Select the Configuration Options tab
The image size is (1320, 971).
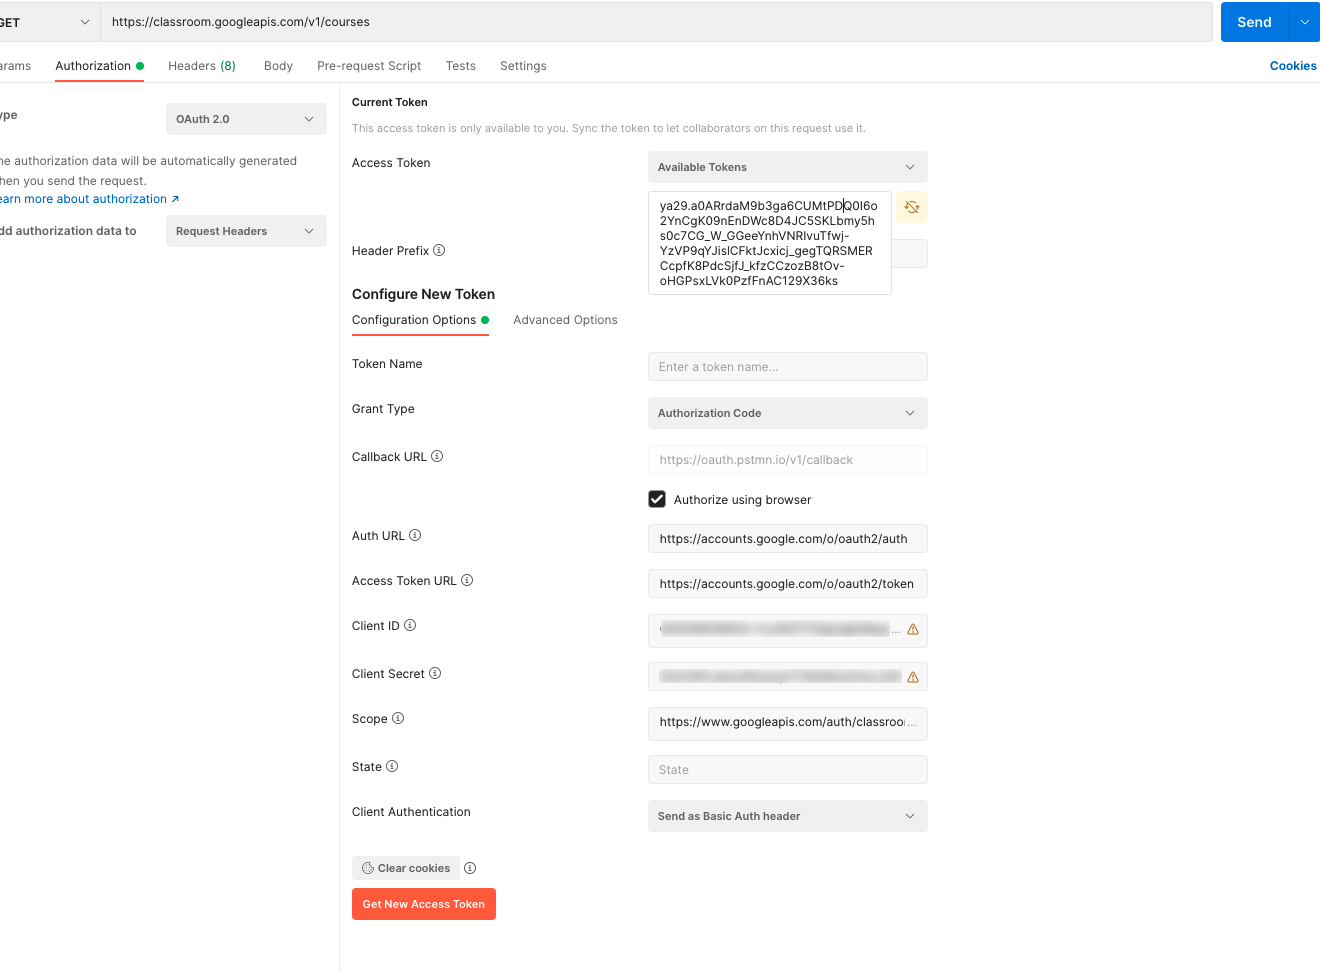tap(420, 320)
